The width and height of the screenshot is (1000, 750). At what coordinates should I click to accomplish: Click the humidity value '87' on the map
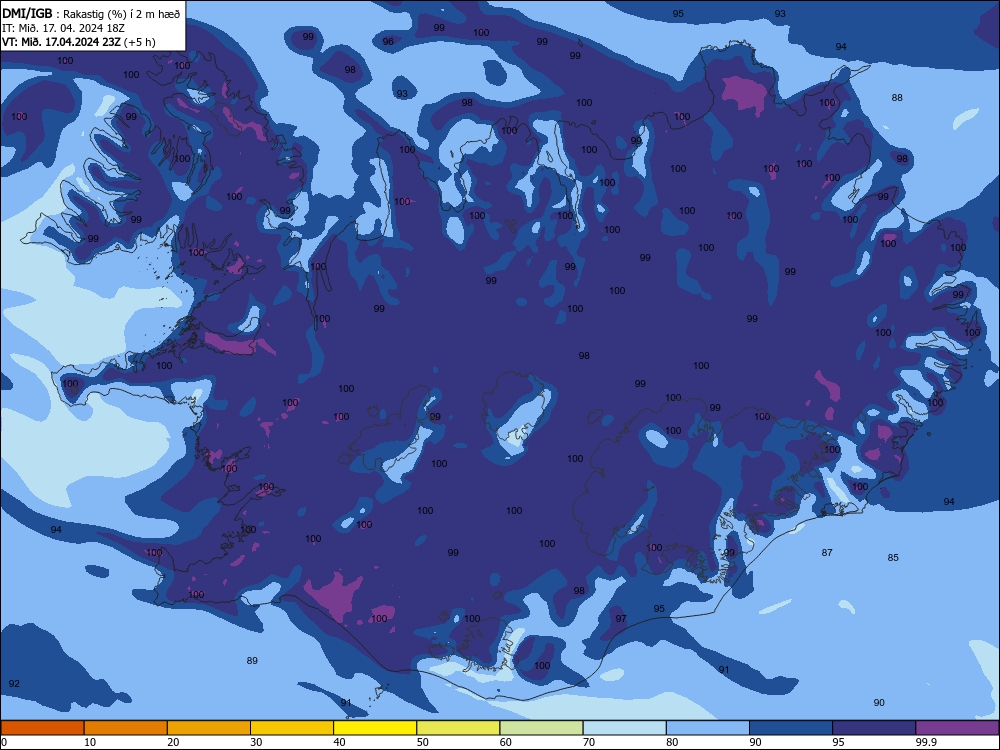[x=827, y=552]
